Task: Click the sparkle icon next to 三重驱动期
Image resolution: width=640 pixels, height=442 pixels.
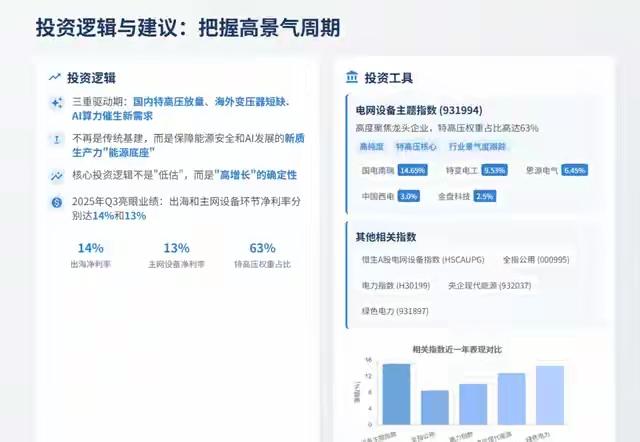Action: (57, 103)
